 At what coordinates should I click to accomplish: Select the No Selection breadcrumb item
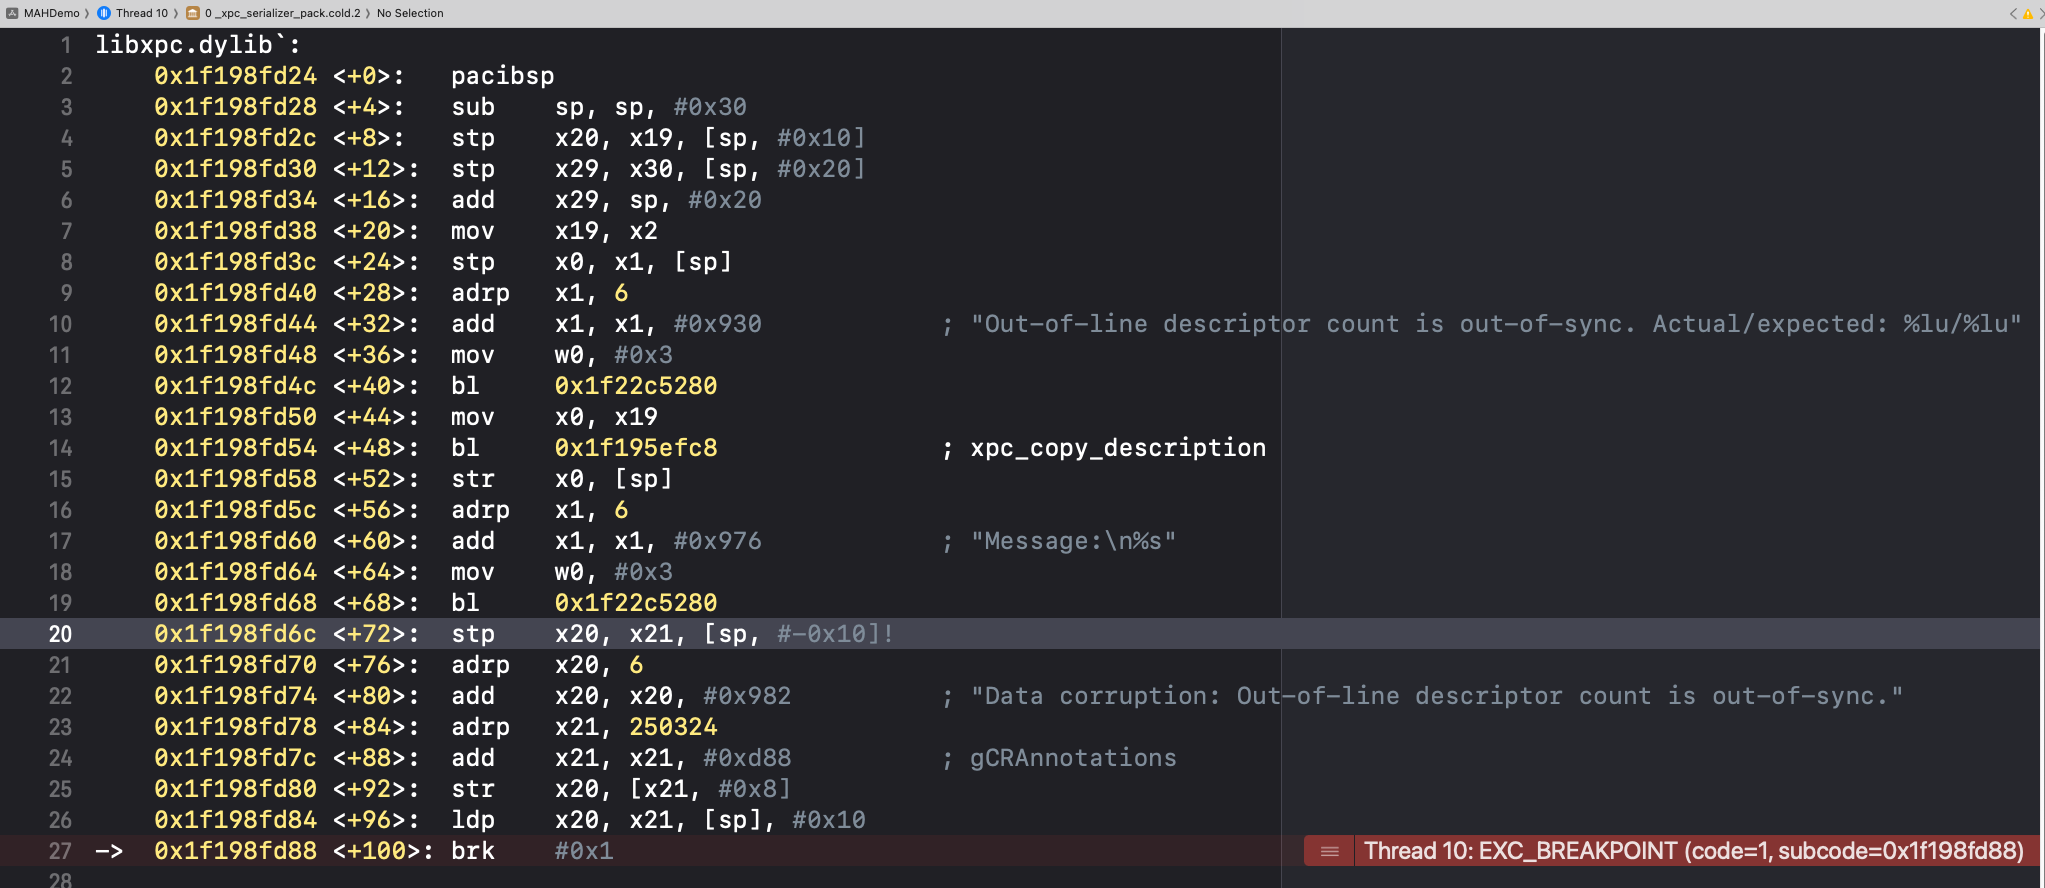click(410, 13)
